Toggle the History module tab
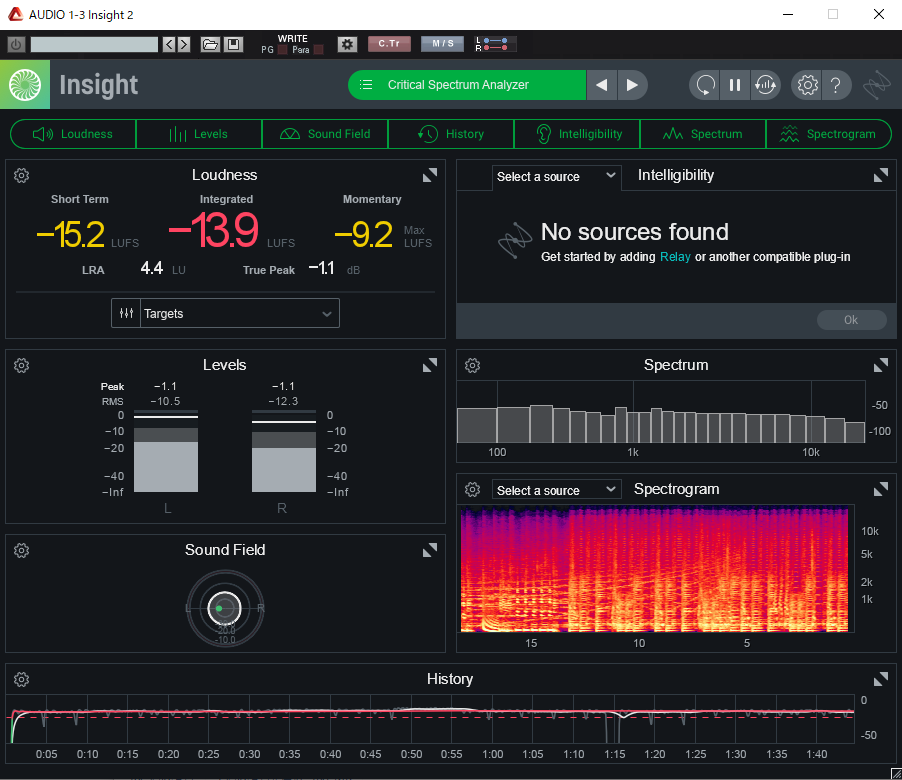The height and width of the screenshot is (780, 902). coord(451,134)
